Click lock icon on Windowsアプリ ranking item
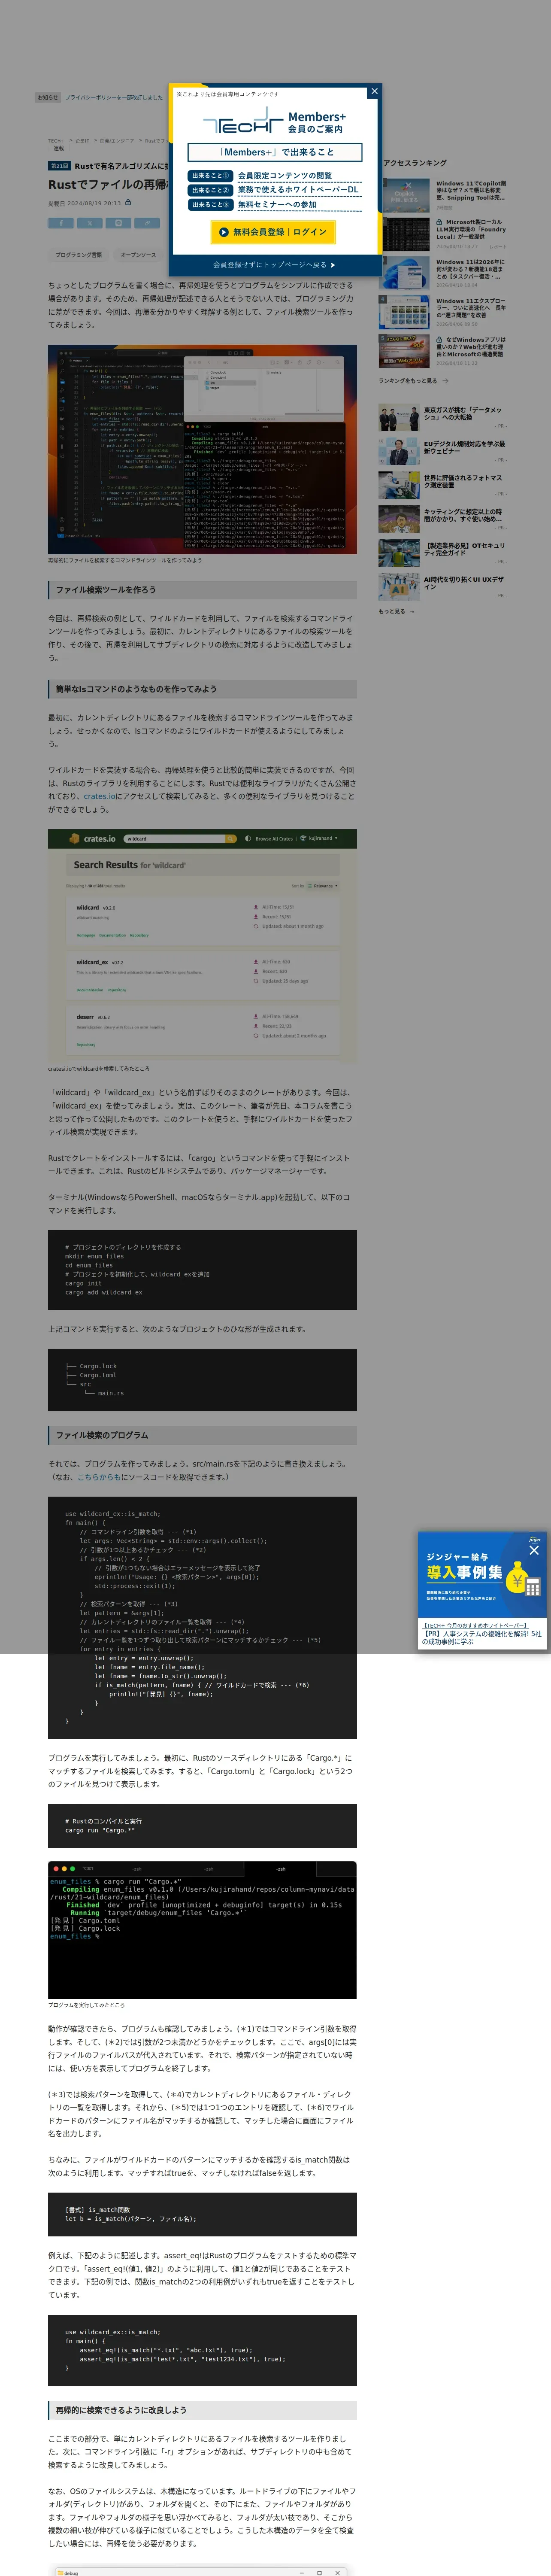The width and height of the screenshot is (551, 2576). click(440, 340)
